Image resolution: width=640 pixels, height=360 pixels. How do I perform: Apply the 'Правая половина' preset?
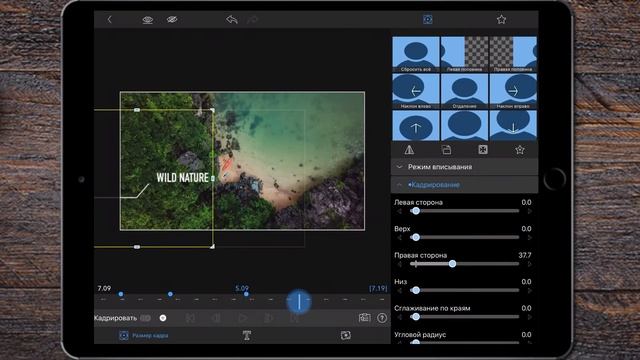click(x=513, y=54)
